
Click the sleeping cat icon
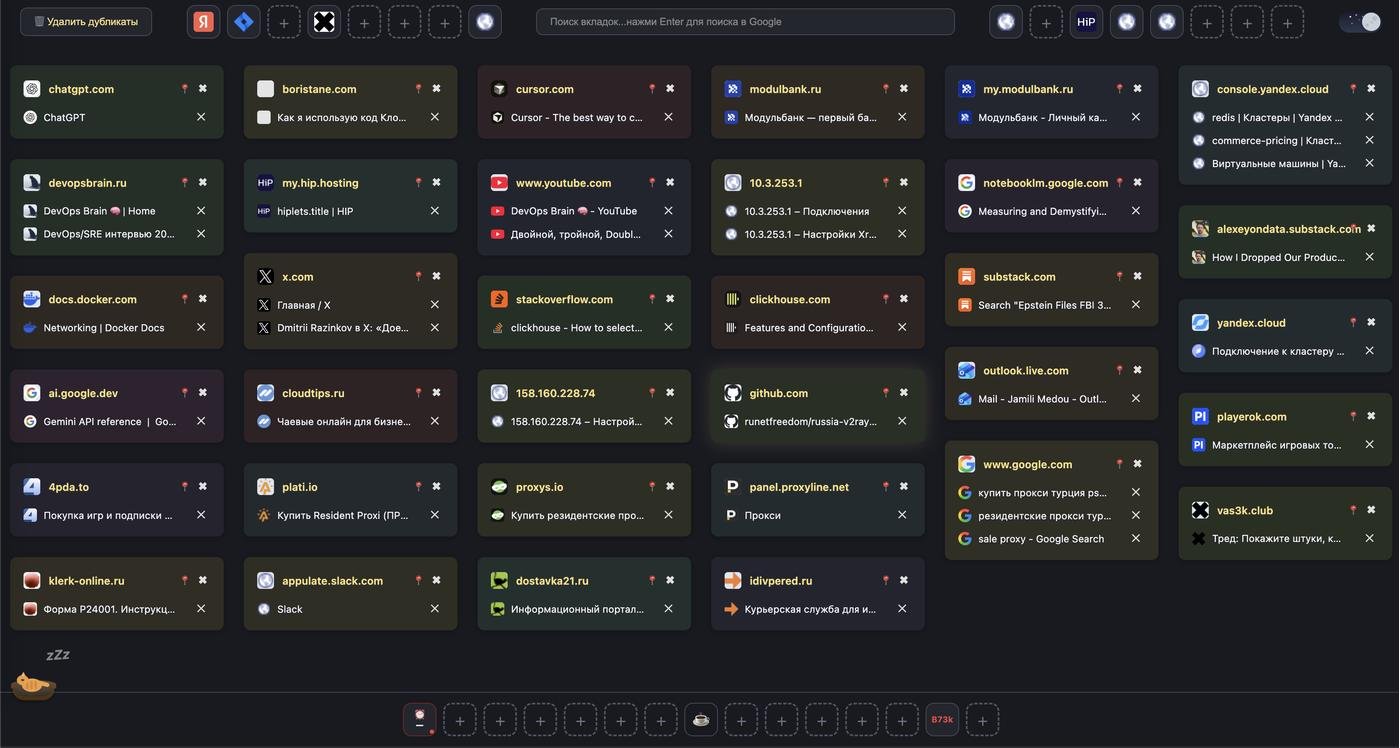pyautogui.click(x=33, y=685)
